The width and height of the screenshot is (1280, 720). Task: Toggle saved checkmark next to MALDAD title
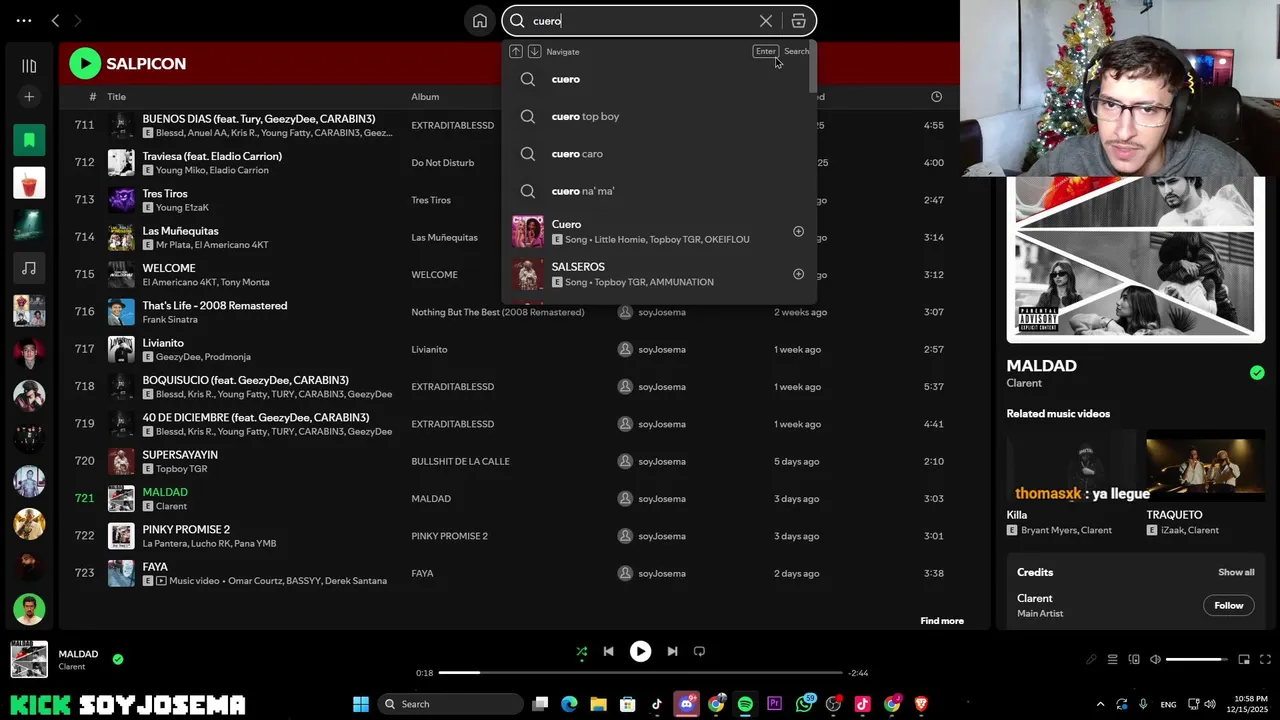coord(1257,373)
